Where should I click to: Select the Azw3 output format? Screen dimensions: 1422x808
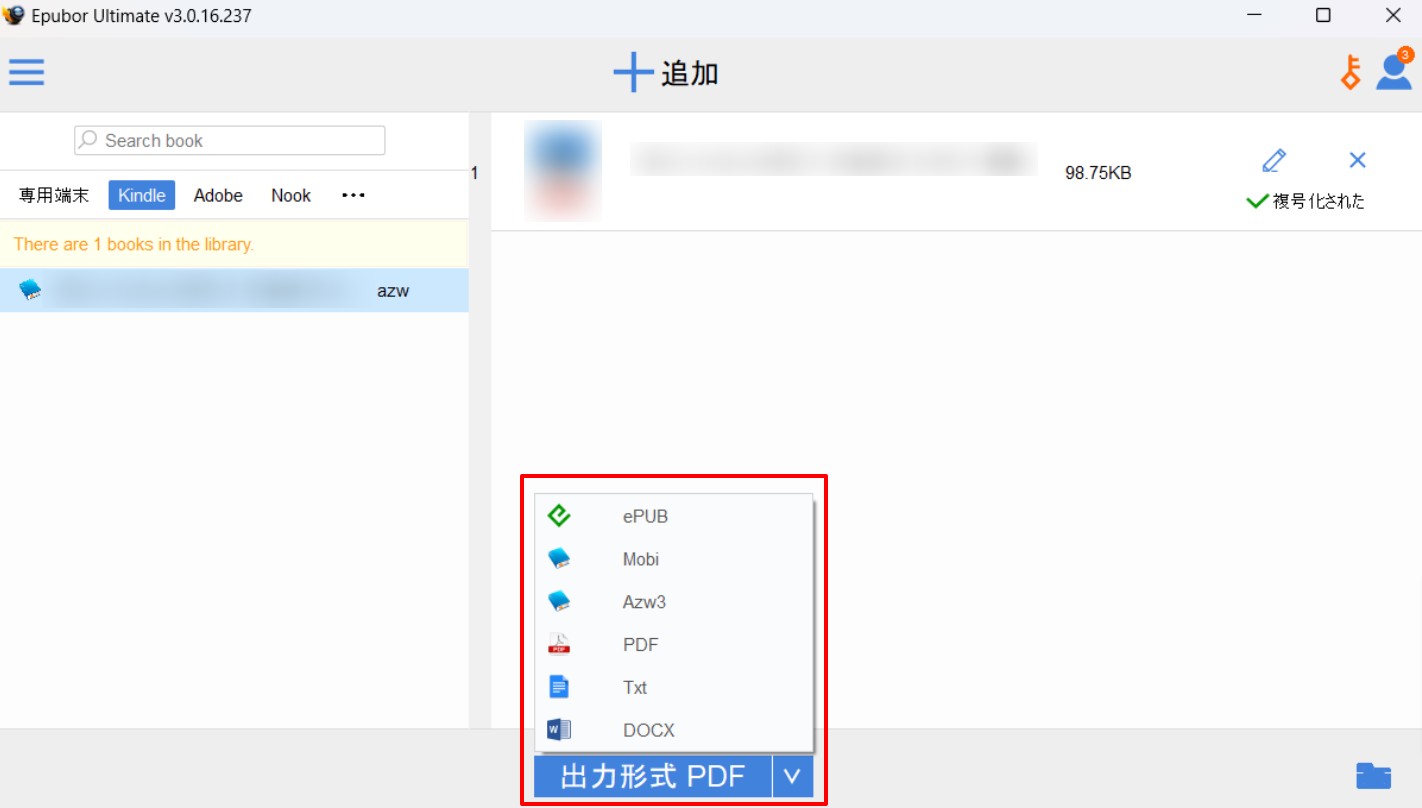pos(674,602)
